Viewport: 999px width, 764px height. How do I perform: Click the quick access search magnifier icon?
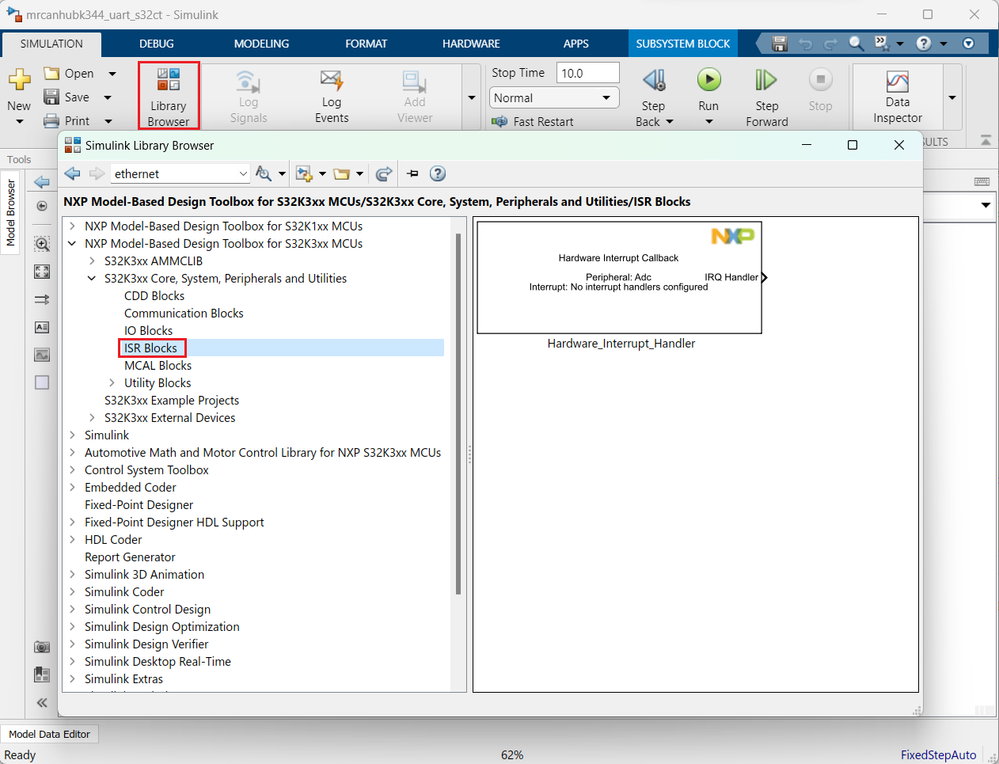(856, 43)
